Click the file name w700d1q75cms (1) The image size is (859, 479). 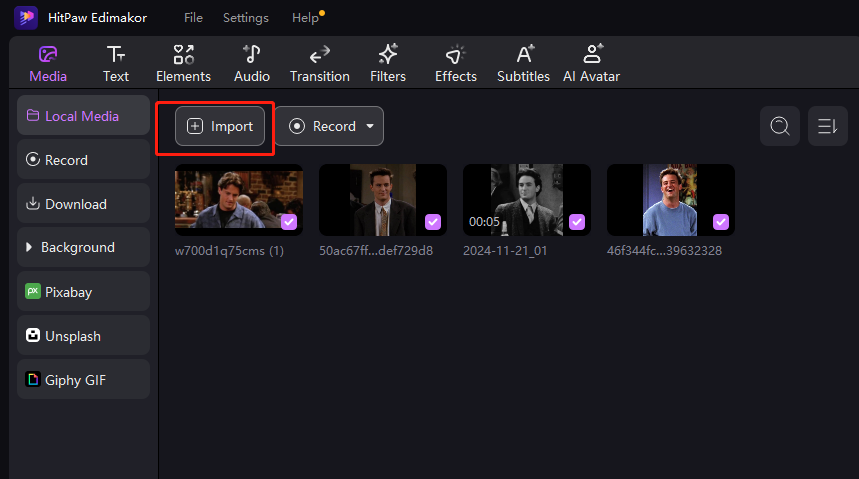pos(229,251)
